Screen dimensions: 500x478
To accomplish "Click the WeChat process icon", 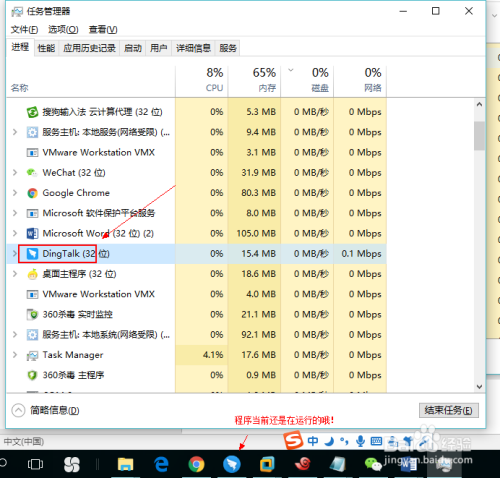I will pos(32,173).
